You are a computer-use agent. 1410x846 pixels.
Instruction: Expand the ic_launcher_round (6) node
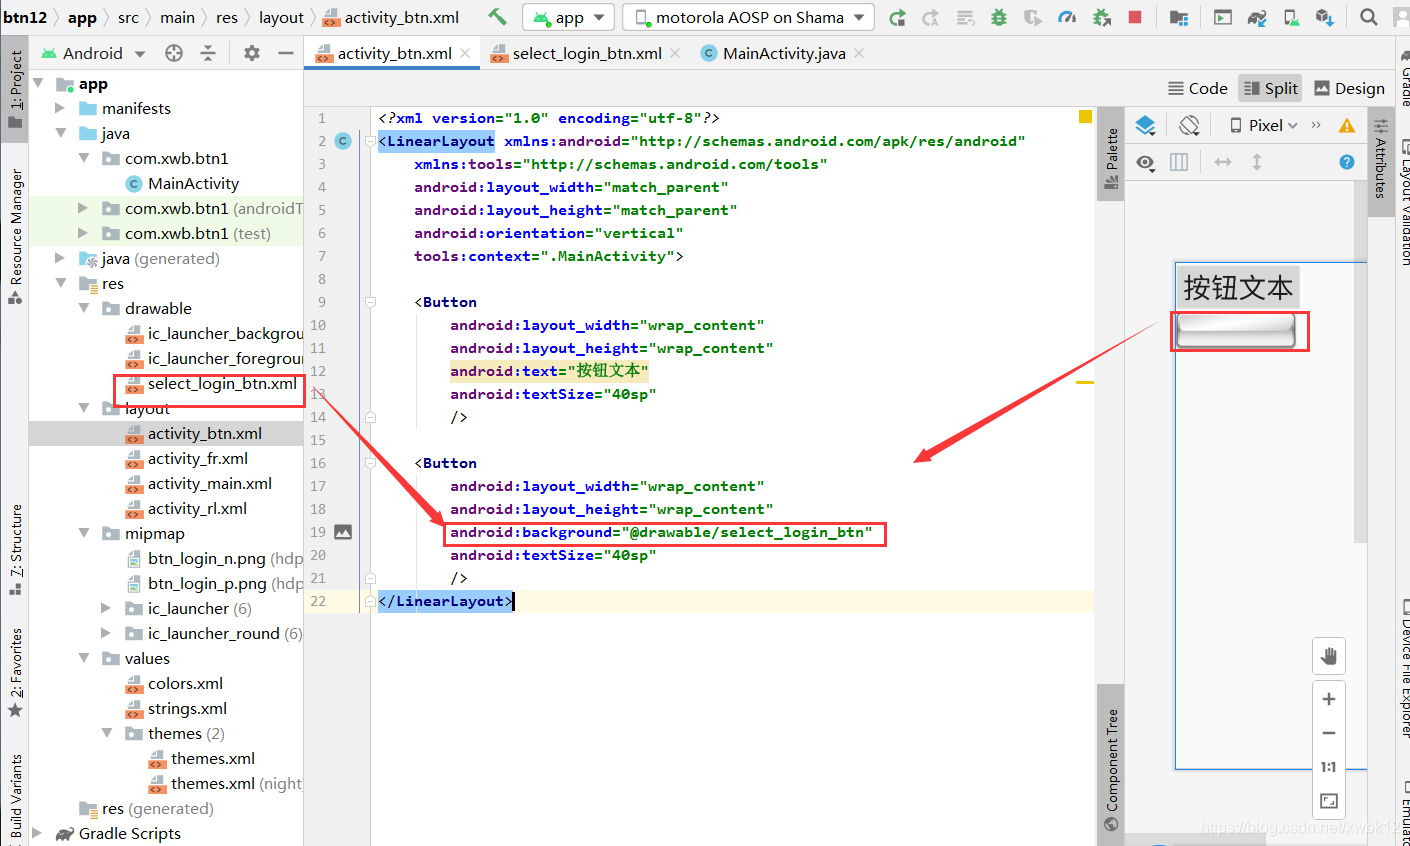[x=107, y=633]
